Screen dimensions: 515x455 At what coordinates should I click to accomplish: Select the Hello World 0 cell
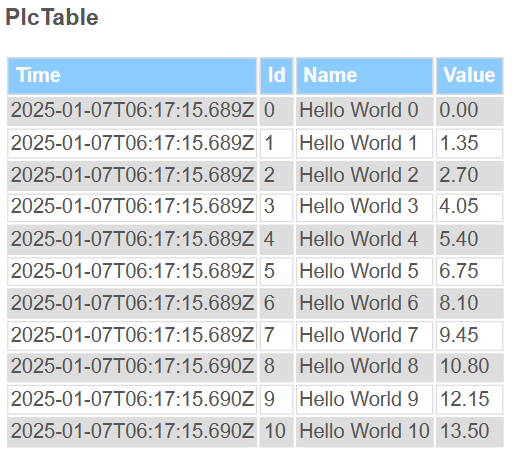point(364,111)
